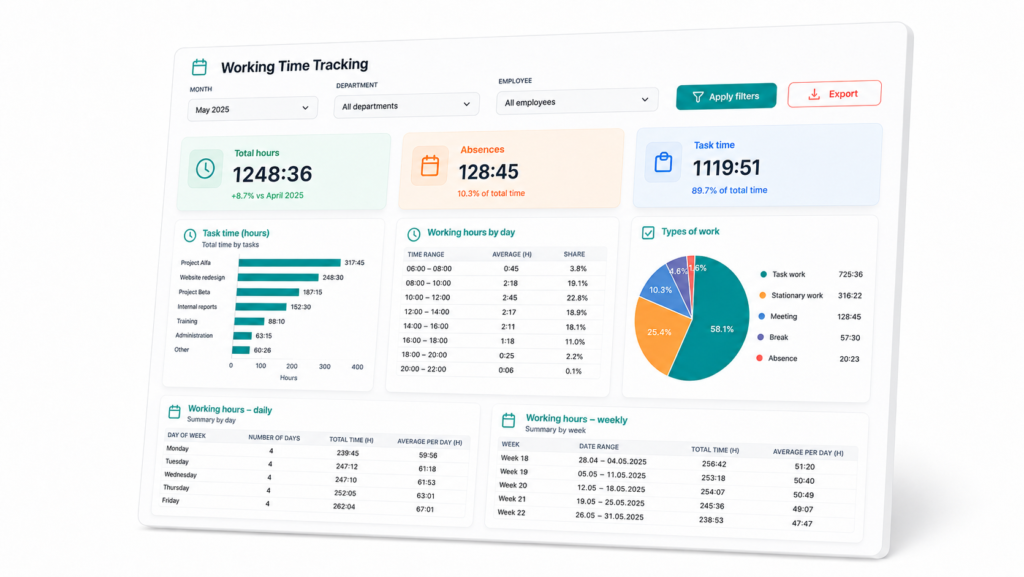Click the clock icon in Total hours card
Image resolution: width=1024 pixels, height=577 pixels.
205,168
